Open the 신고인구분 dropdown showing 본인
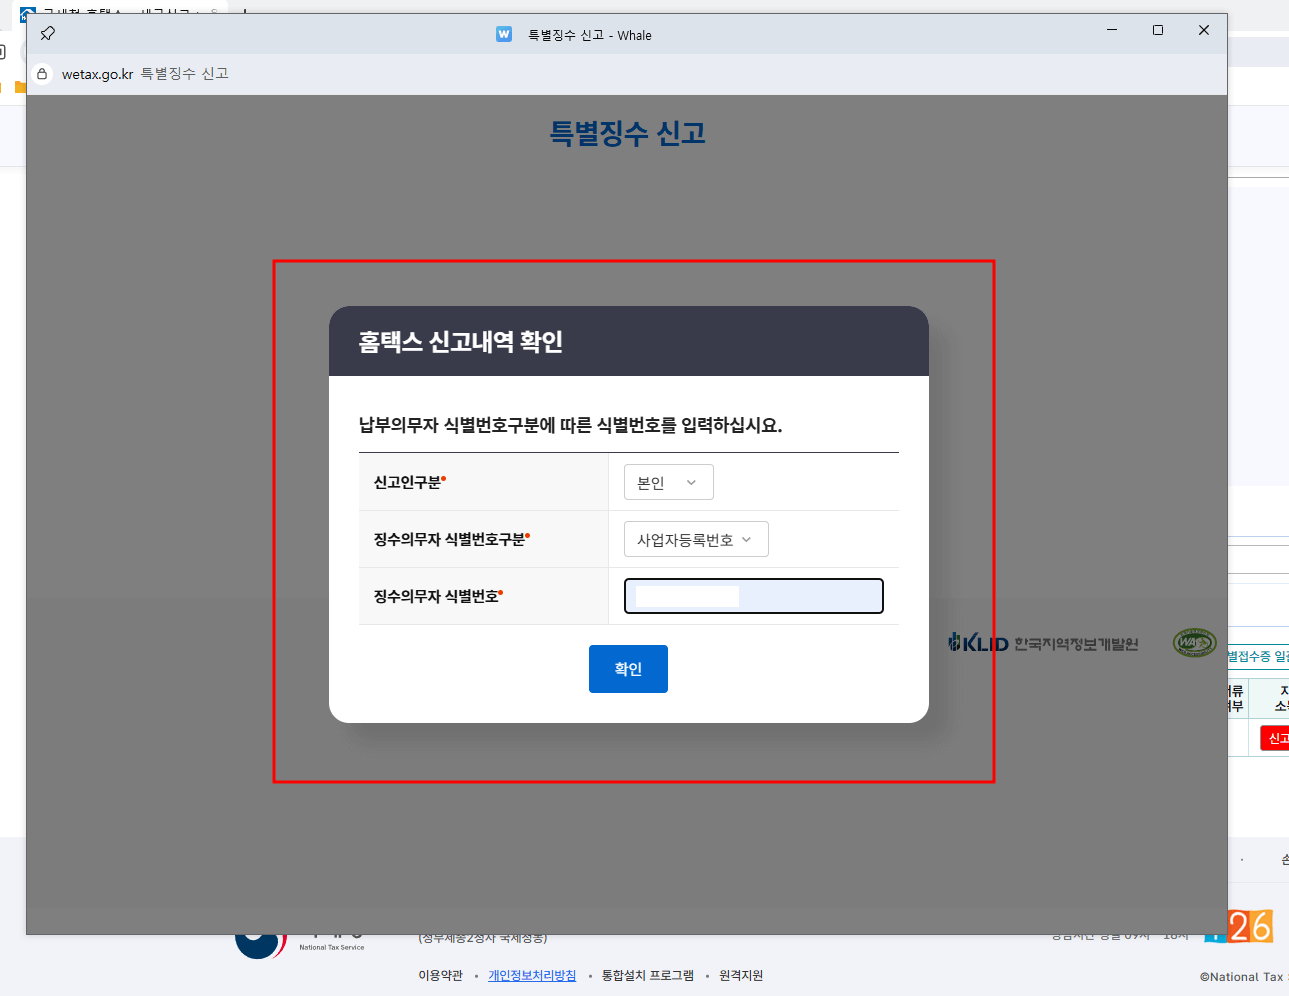Image resolution: width=1289 pixels, height=996 pixels. click(x=667, y=481)
